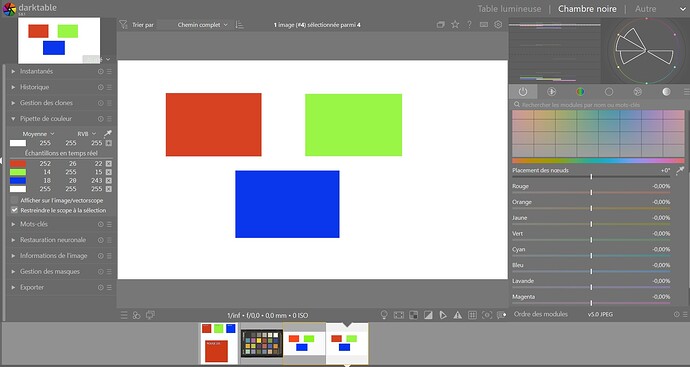Remove the green live sample
The width and height of the screenshot is (690, 367).
coord(109,172)
